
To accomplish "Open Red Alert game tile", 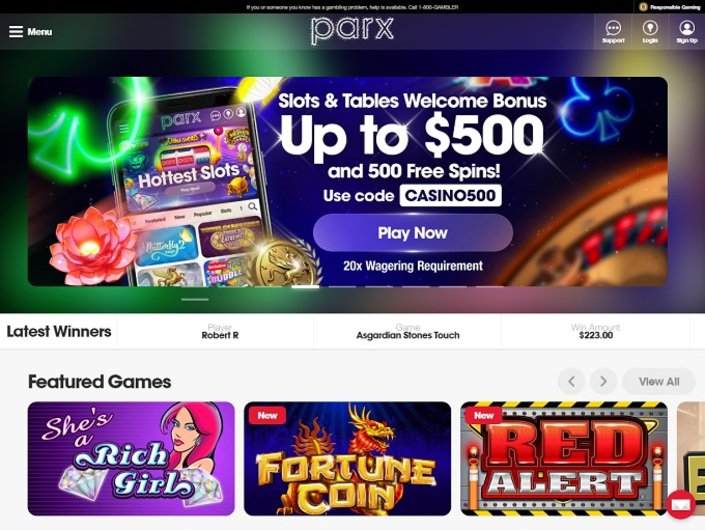I will tap(564, 459).
